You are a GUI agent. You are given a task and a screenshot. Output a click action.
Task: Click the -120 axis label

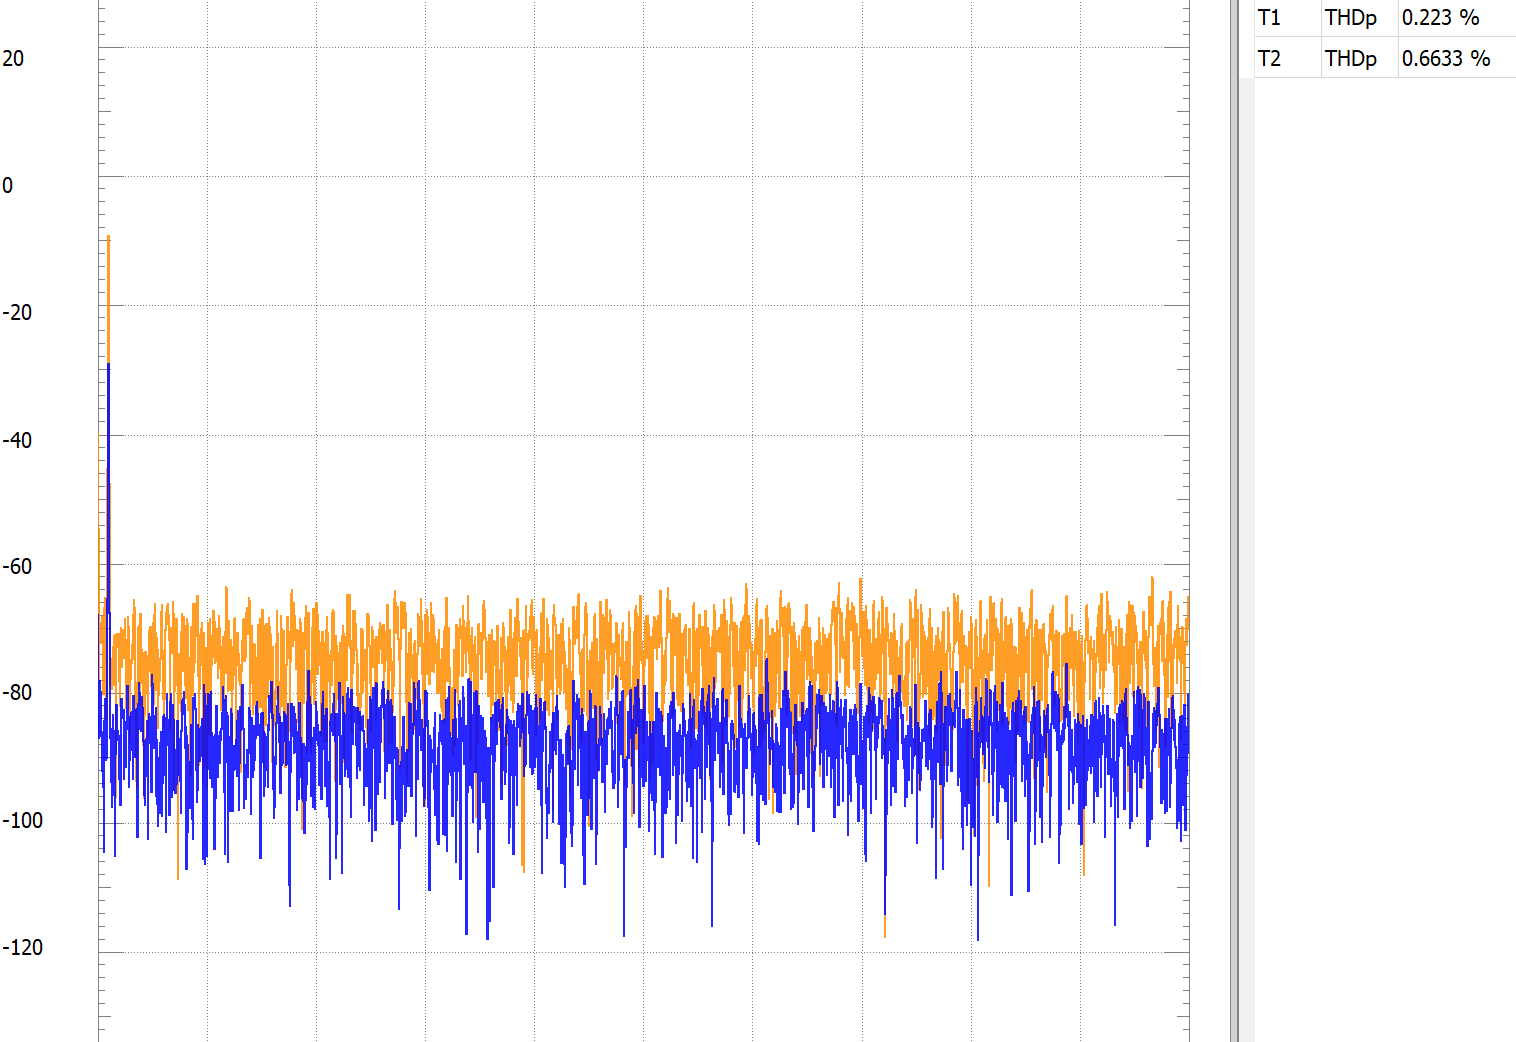click(23, 947)
